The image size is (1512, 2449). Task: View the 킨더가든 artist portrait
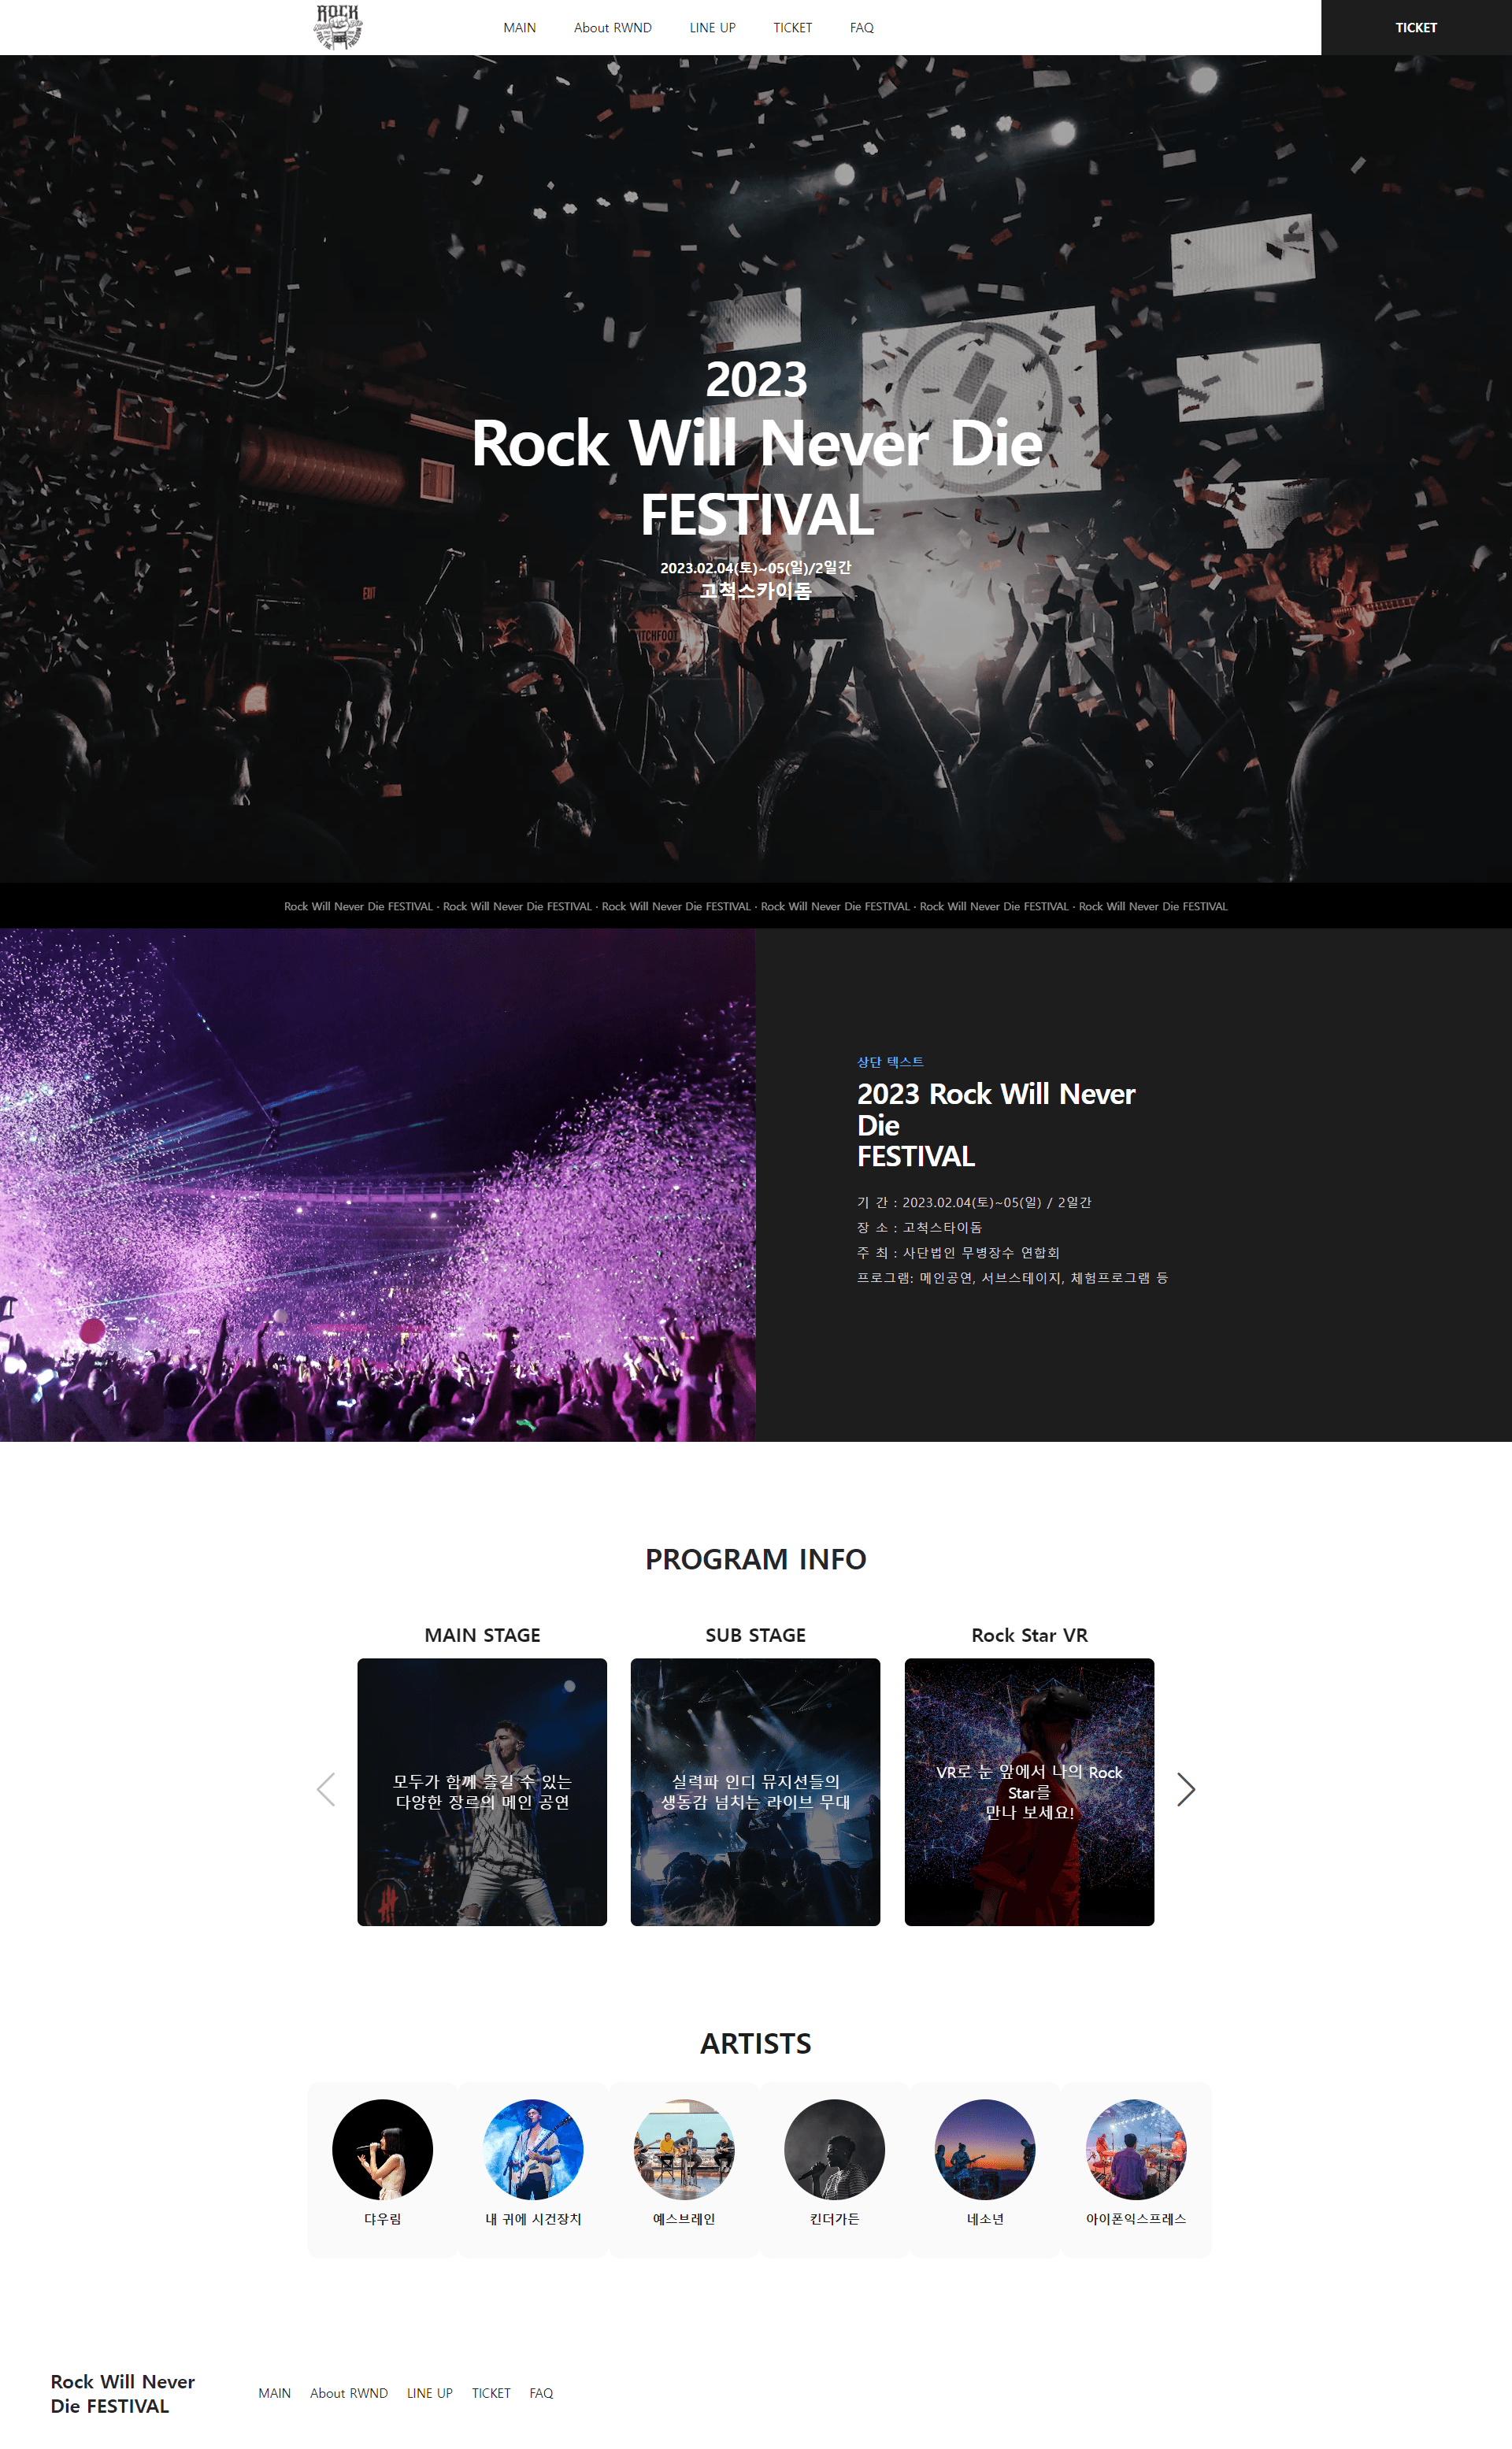(x=834, y=2150)
